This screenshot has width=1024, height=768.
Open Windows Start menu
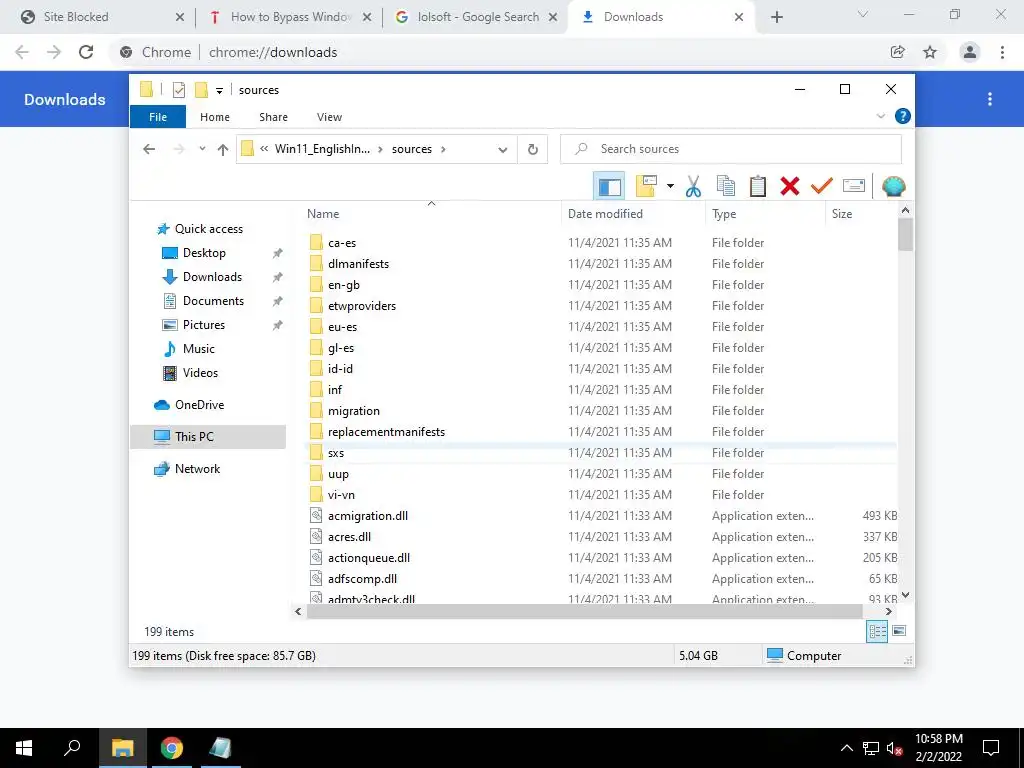pyautogui.click(x=24, y=748)
